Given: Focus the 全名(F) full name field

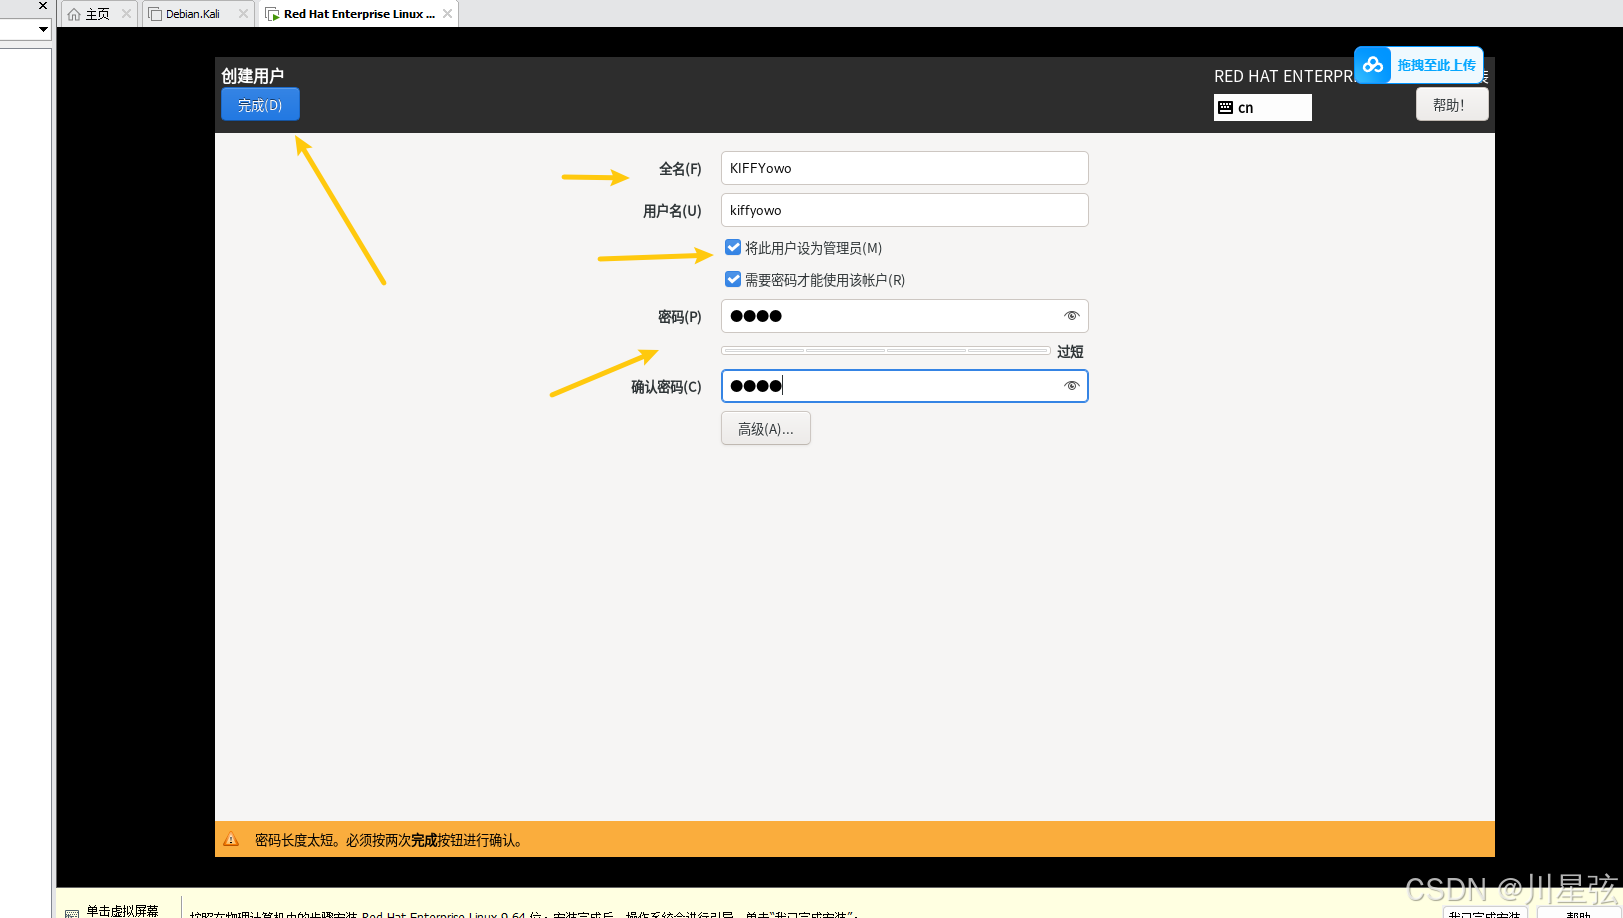Looking at the screenshot, I should point(904,168).
